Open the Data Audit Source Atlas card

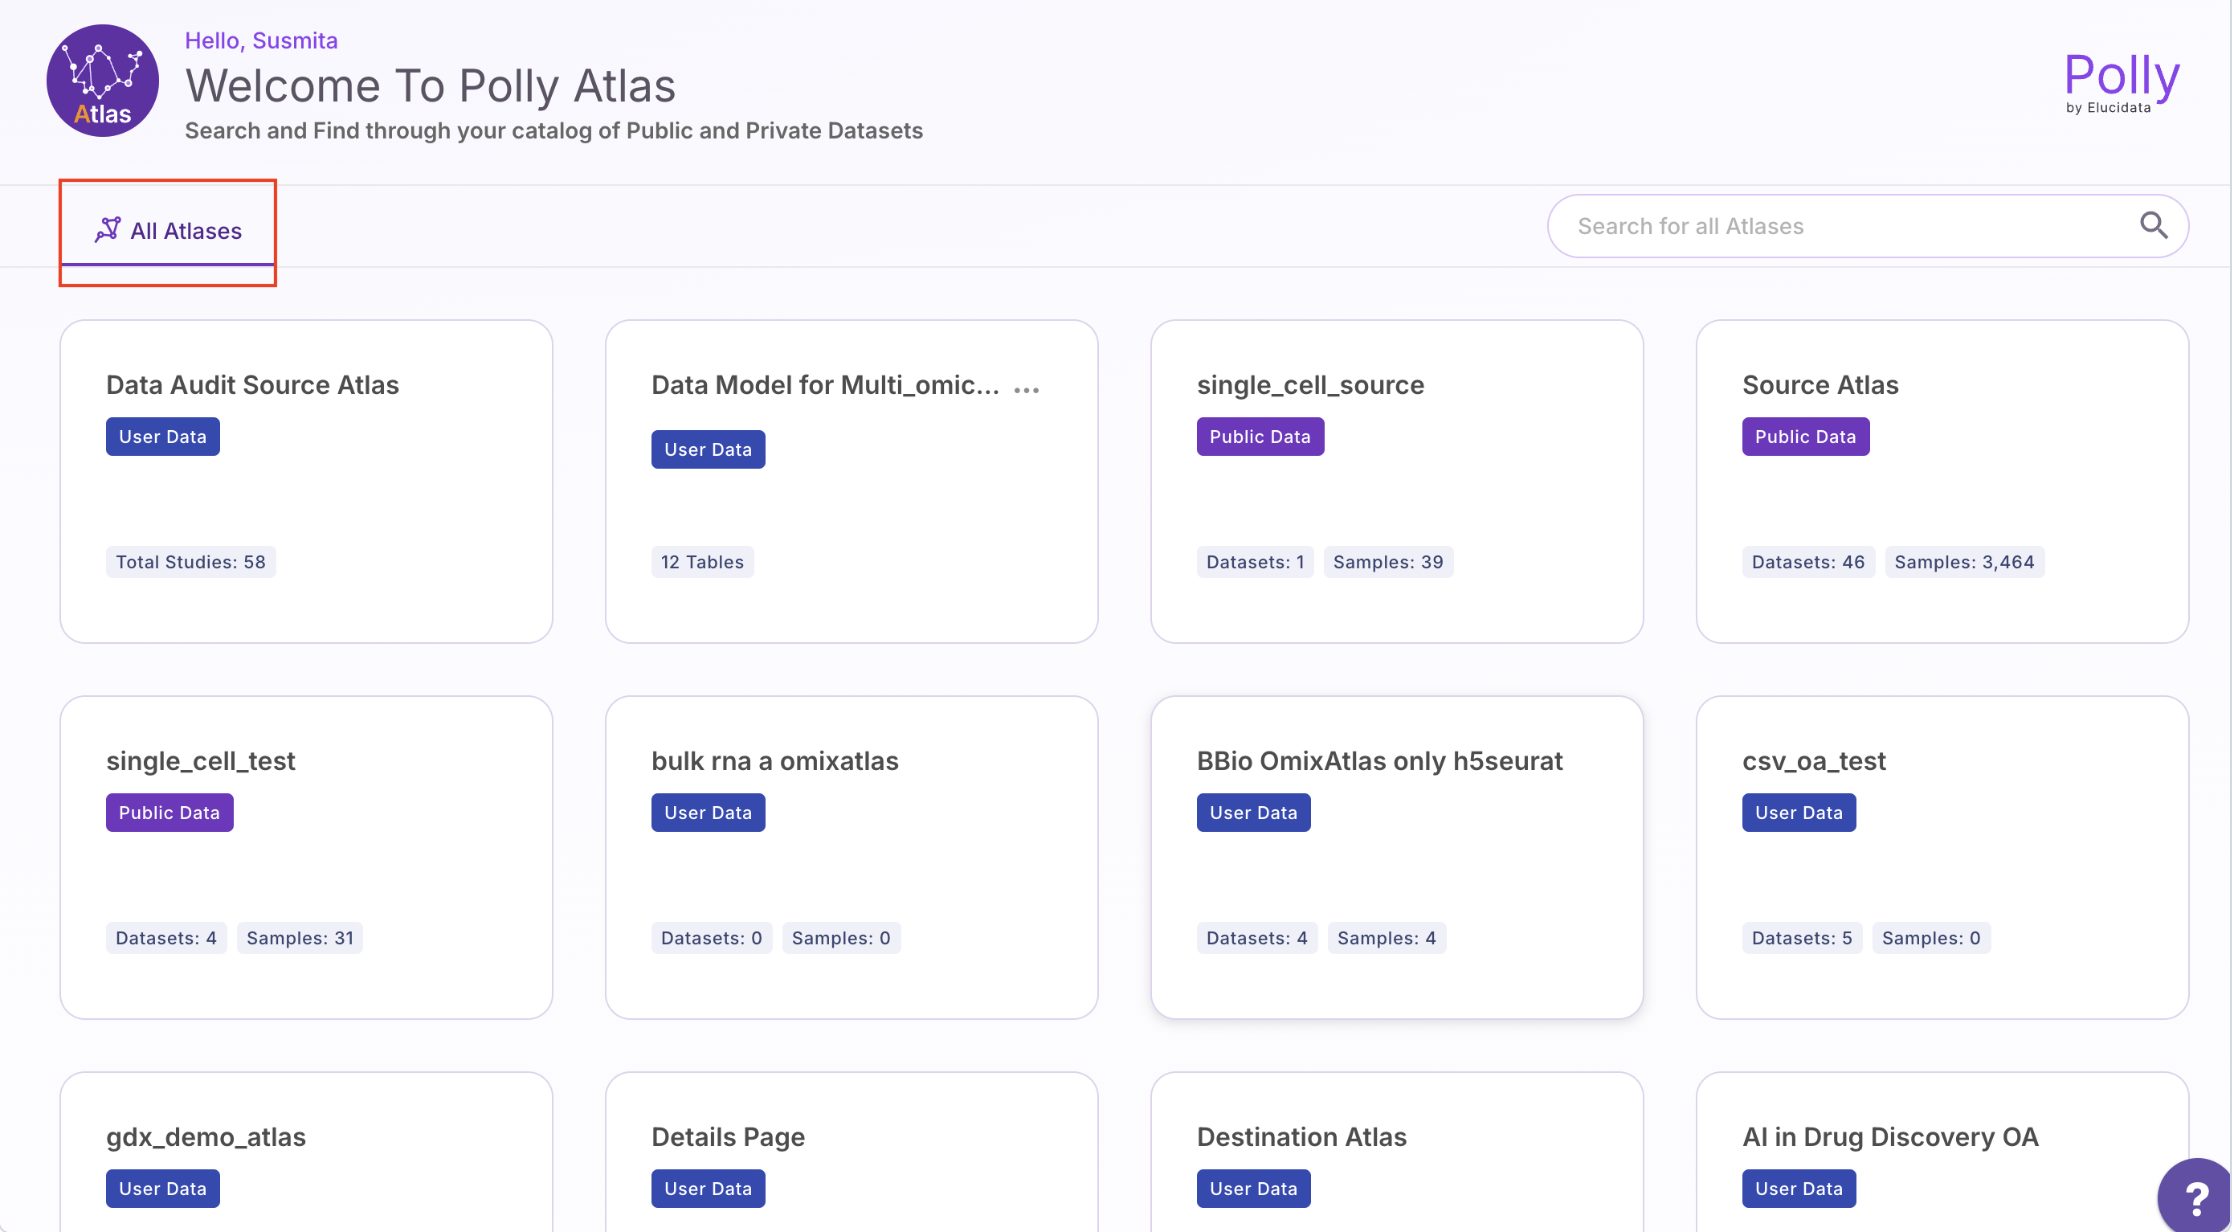click(x=306, y=480)
